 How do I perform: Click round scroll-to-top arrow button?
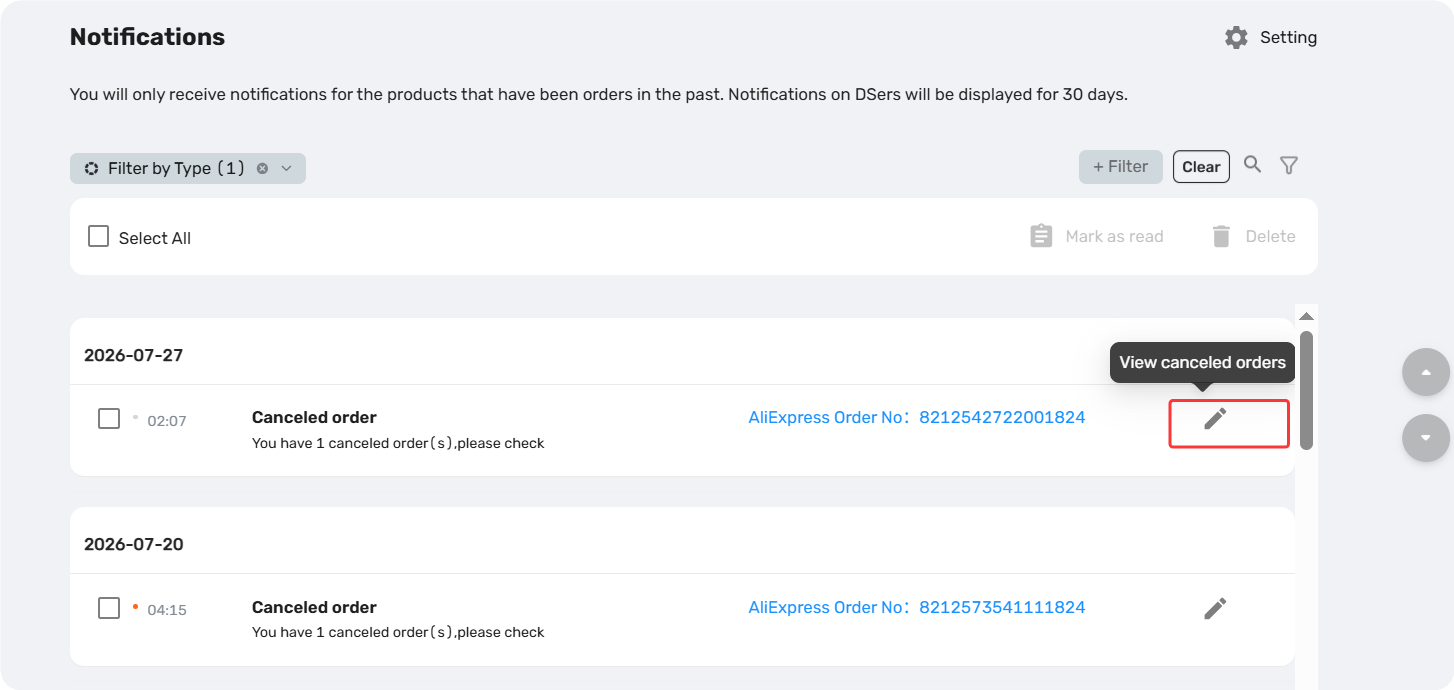pos(1426,373)
